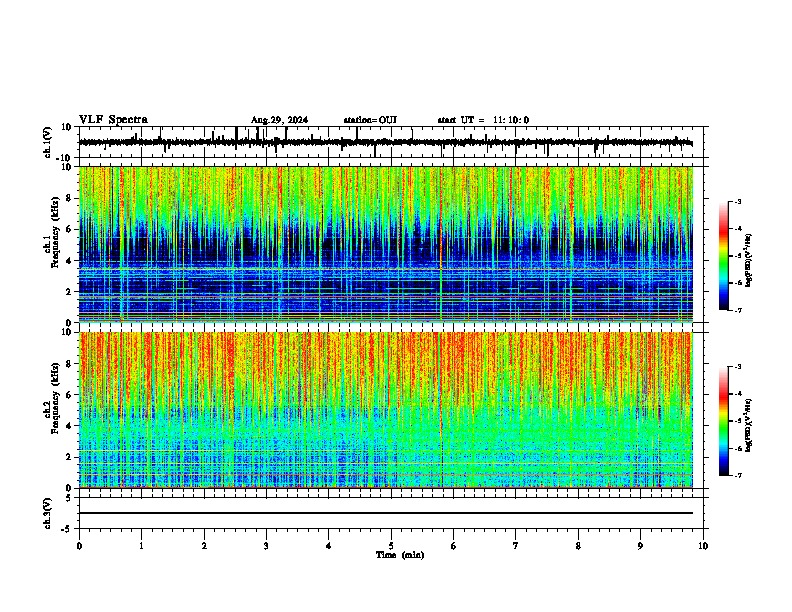The image size is (792, 612).
Task: Click the "start UT = 11:10: 0" text
Action: click(x=483, y=120)
